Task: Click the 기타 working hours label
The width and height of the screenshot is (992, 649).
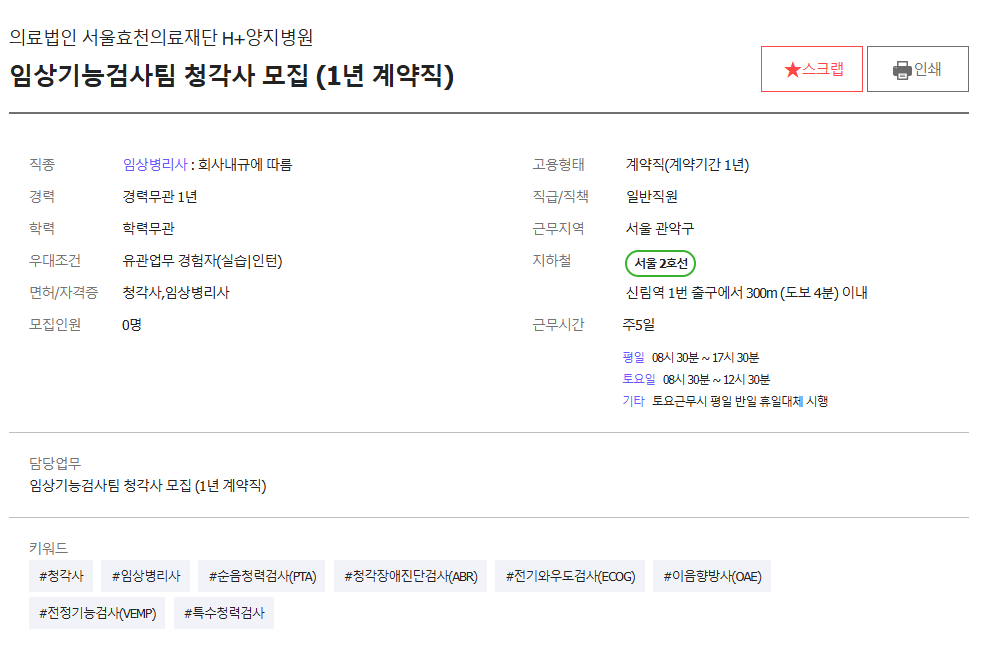Action: coord(633,401)
